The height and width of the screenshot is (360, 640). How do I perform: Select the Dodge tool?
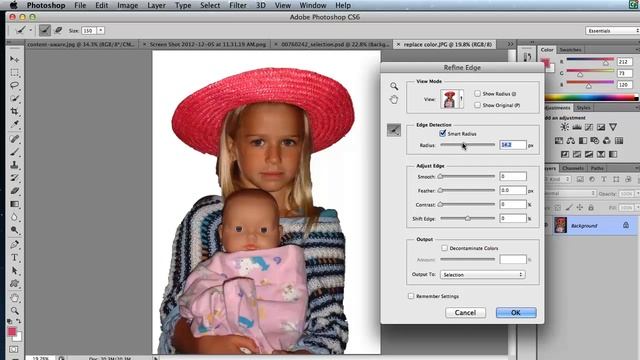14,230
